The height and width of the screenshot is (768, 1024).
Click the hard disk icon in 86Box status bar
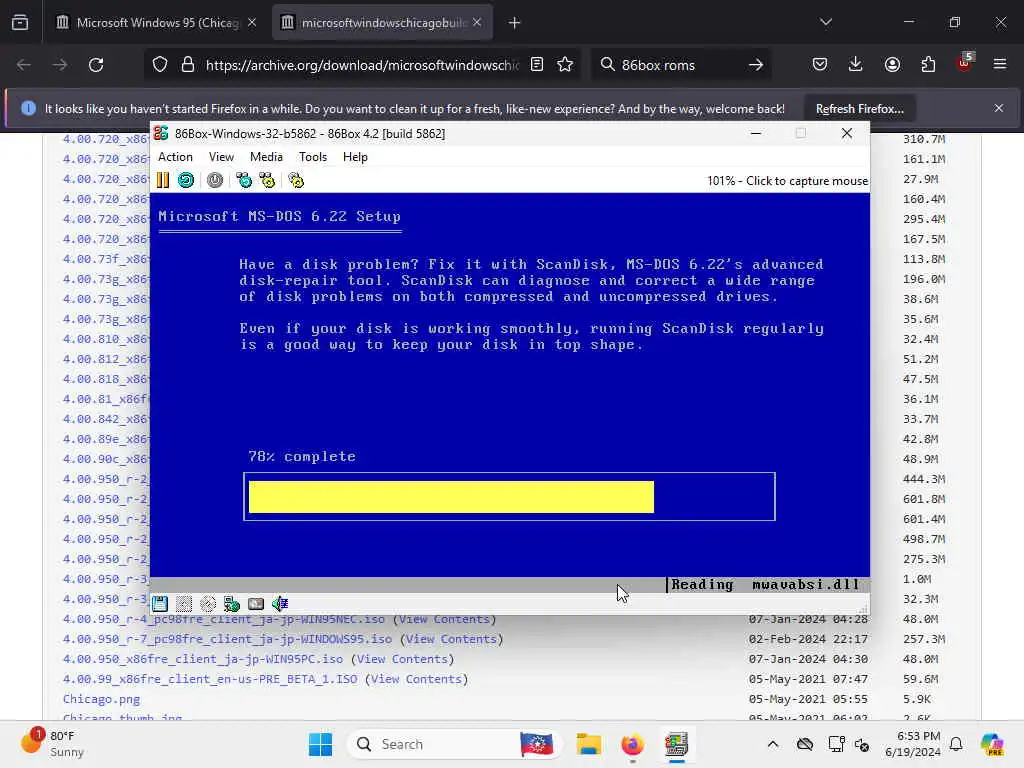pyautogui.click(x=256, y=604)
